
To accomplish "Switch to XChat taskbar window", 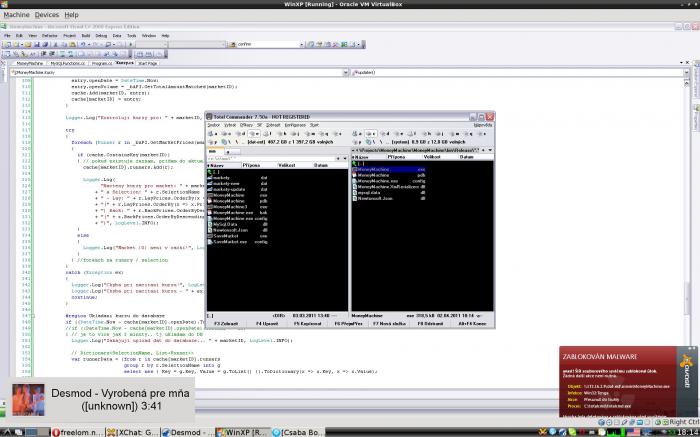I will [132, 432].
